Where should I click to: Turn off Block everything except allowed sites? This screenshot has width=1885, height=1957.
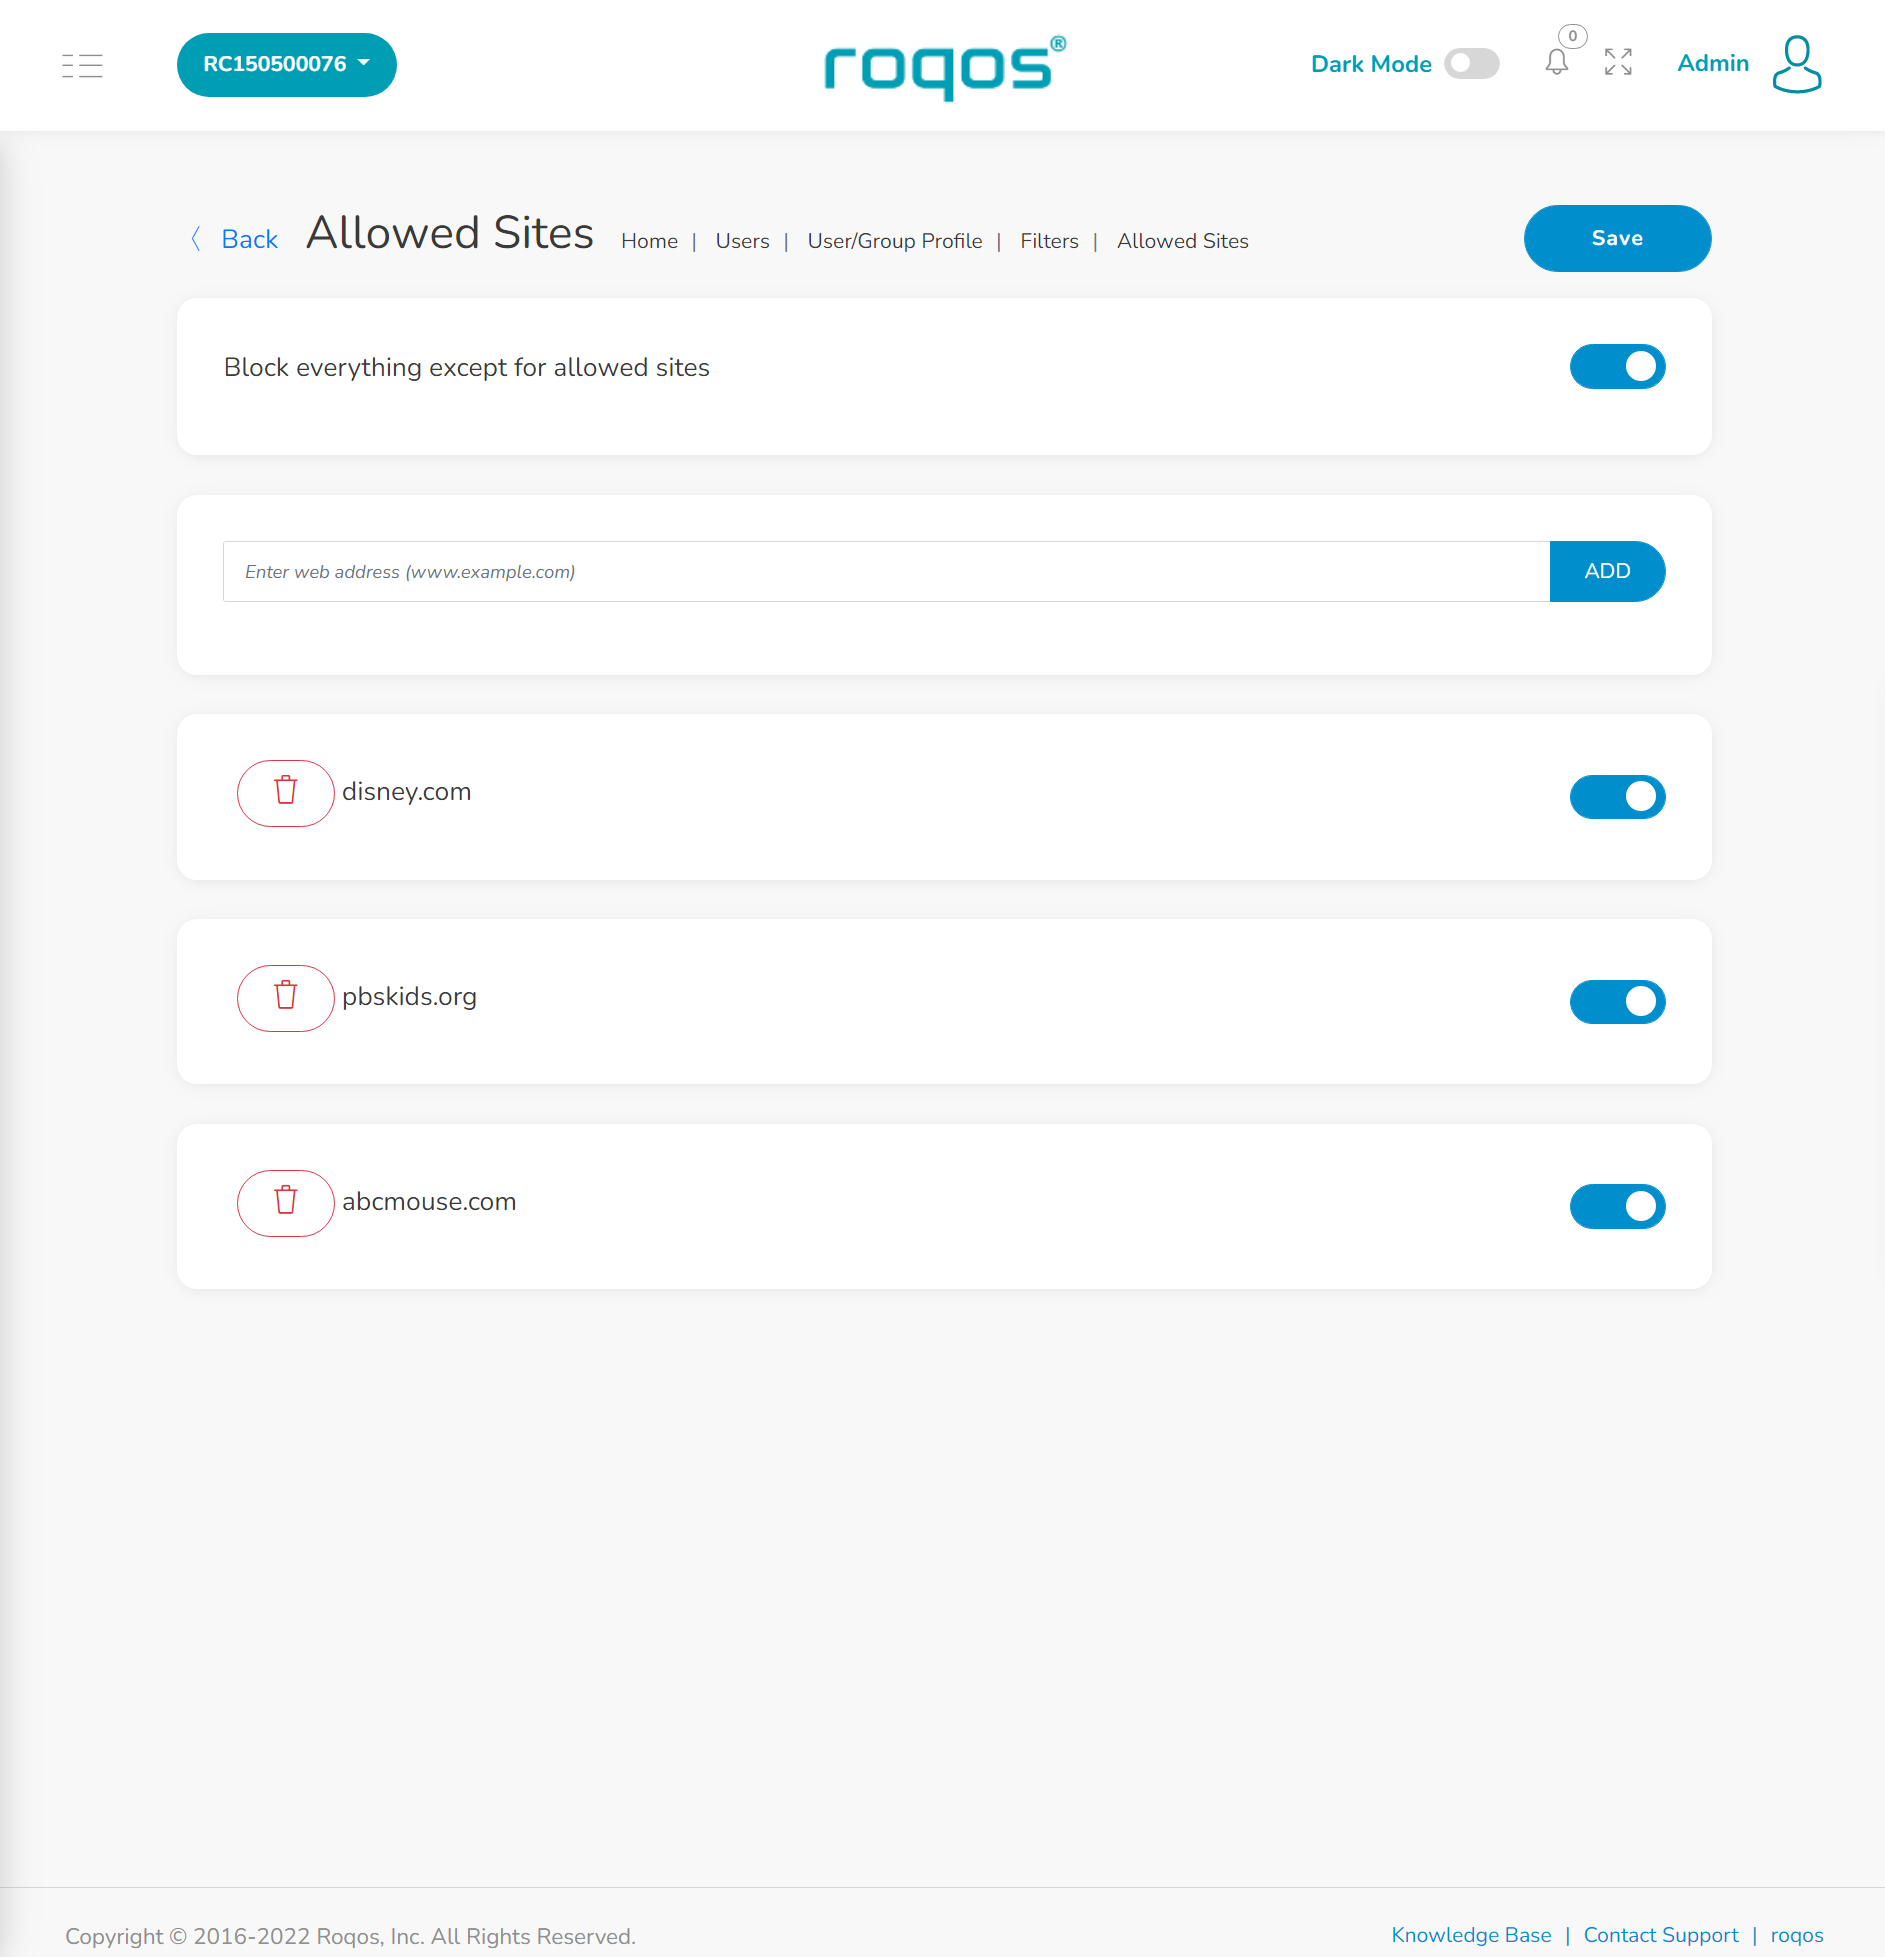pyautogui.click(x=1617, y=367)
